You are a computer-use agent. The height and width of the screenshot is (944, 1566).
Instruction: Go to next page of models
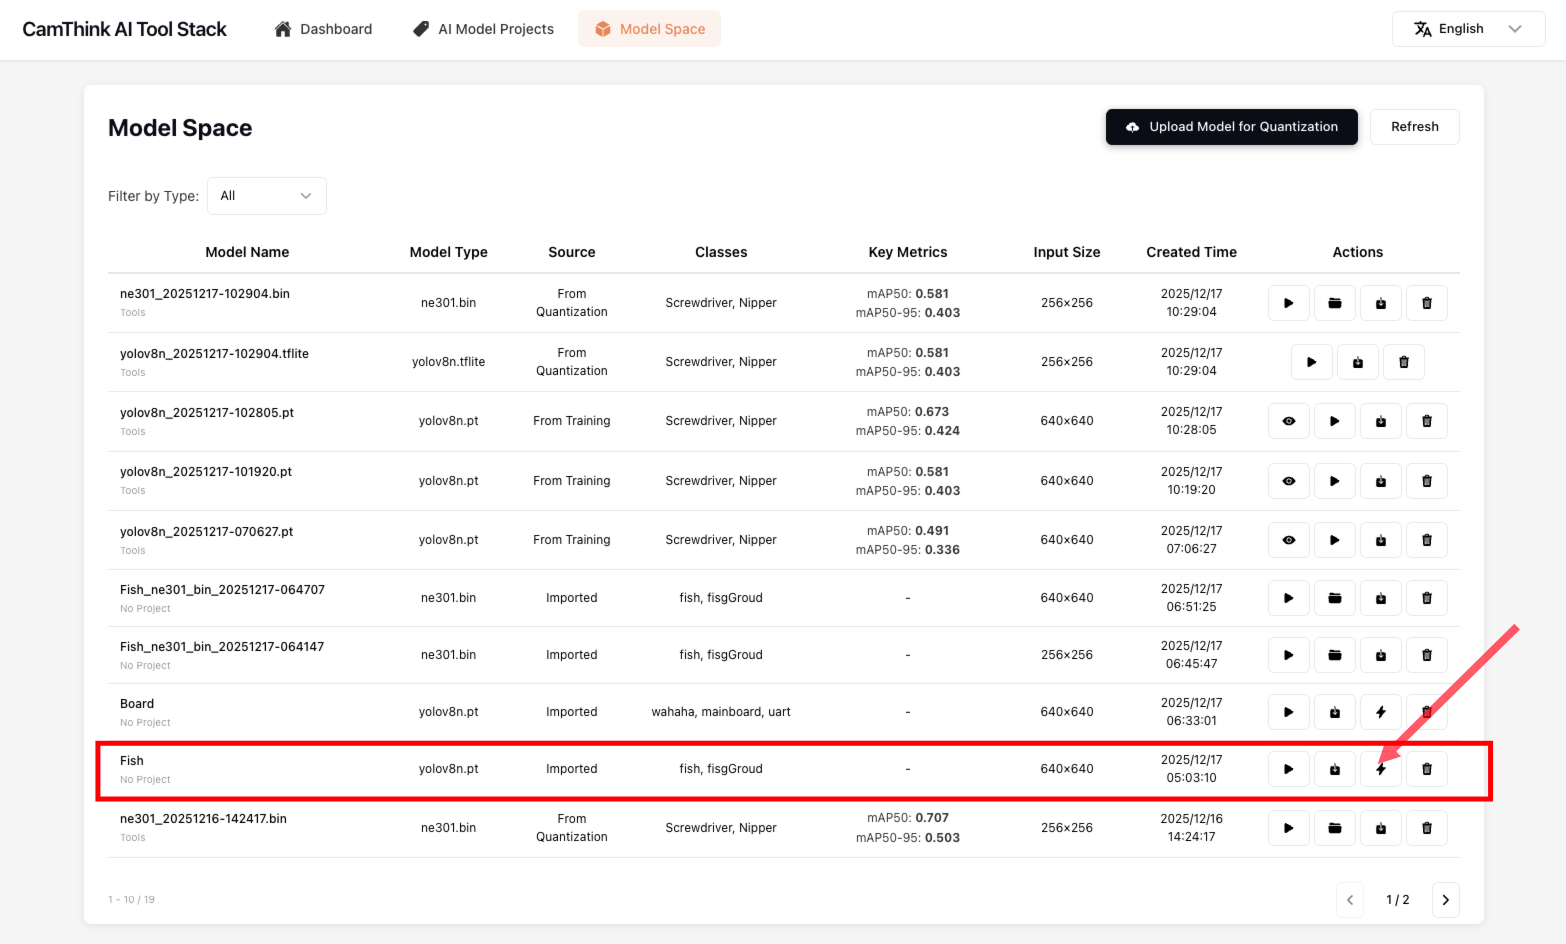(1445, 900)
